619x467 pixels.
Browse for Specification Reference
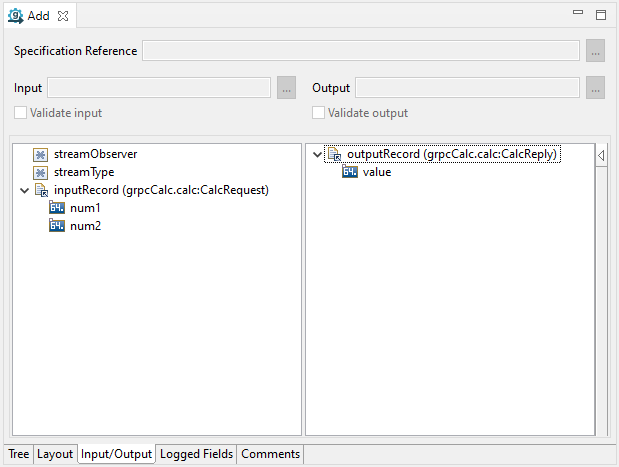595,51
